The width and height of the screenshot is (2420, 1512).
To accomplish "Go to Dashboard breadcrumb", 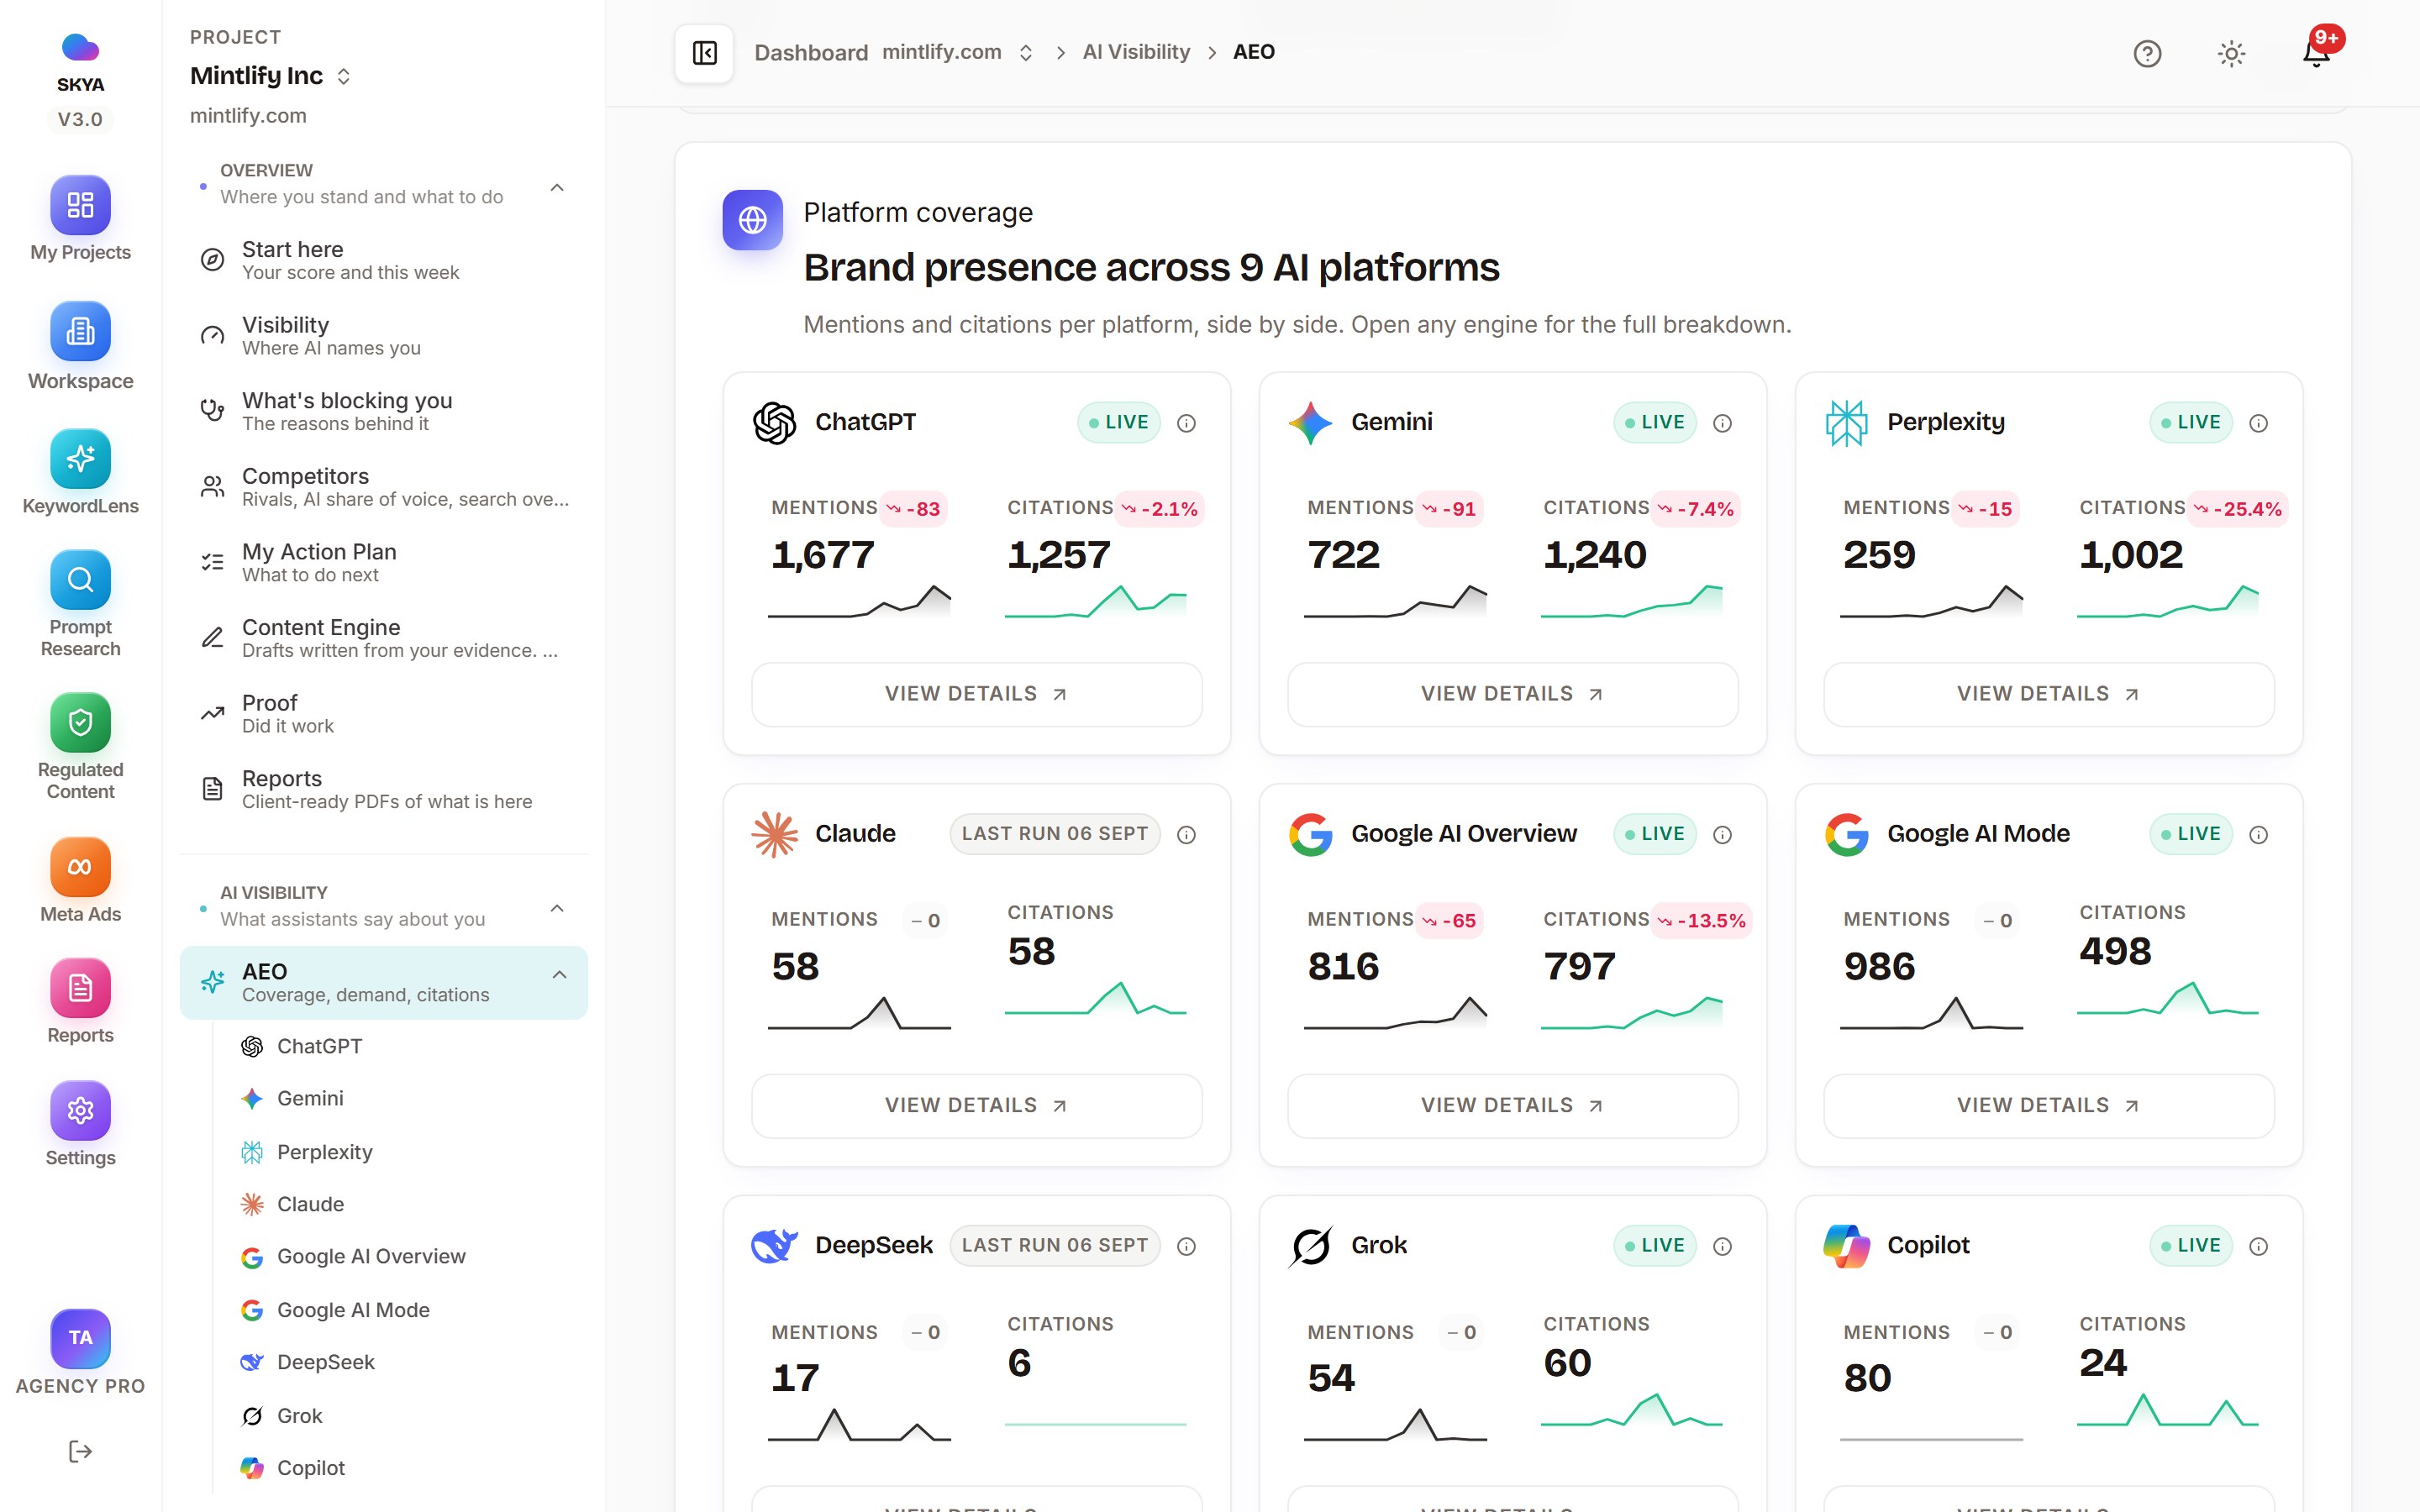I will pyautogui.click(x=811, y=52).
